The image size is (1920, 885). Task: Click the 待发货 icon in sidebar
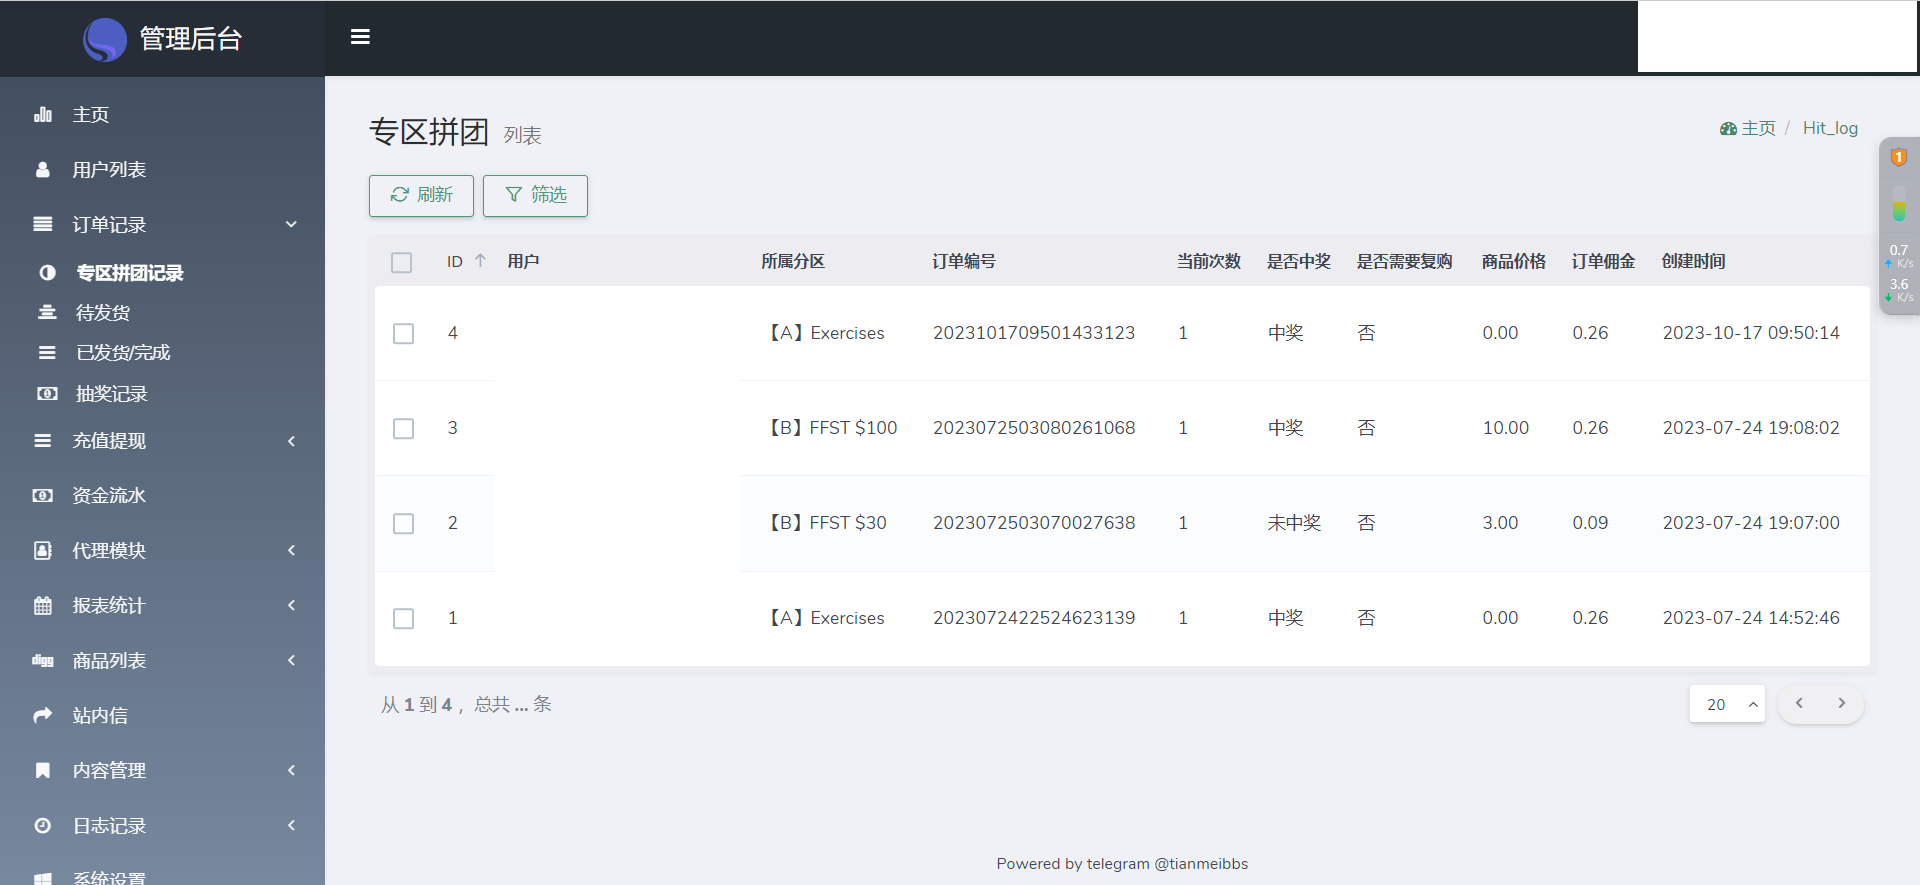pyautogui.click(x=47, y=313)
